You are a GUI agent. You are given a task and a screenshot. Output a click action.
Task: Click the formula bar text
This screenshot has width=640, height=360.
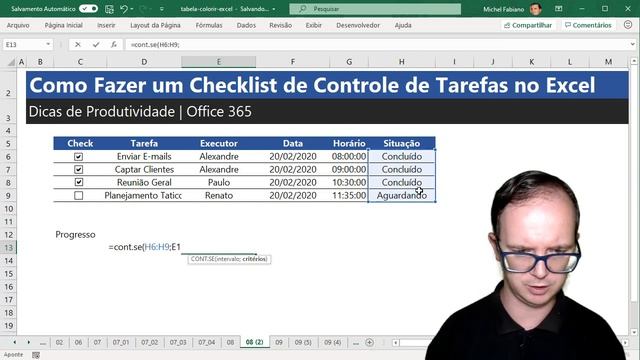(x=155, y=44)
